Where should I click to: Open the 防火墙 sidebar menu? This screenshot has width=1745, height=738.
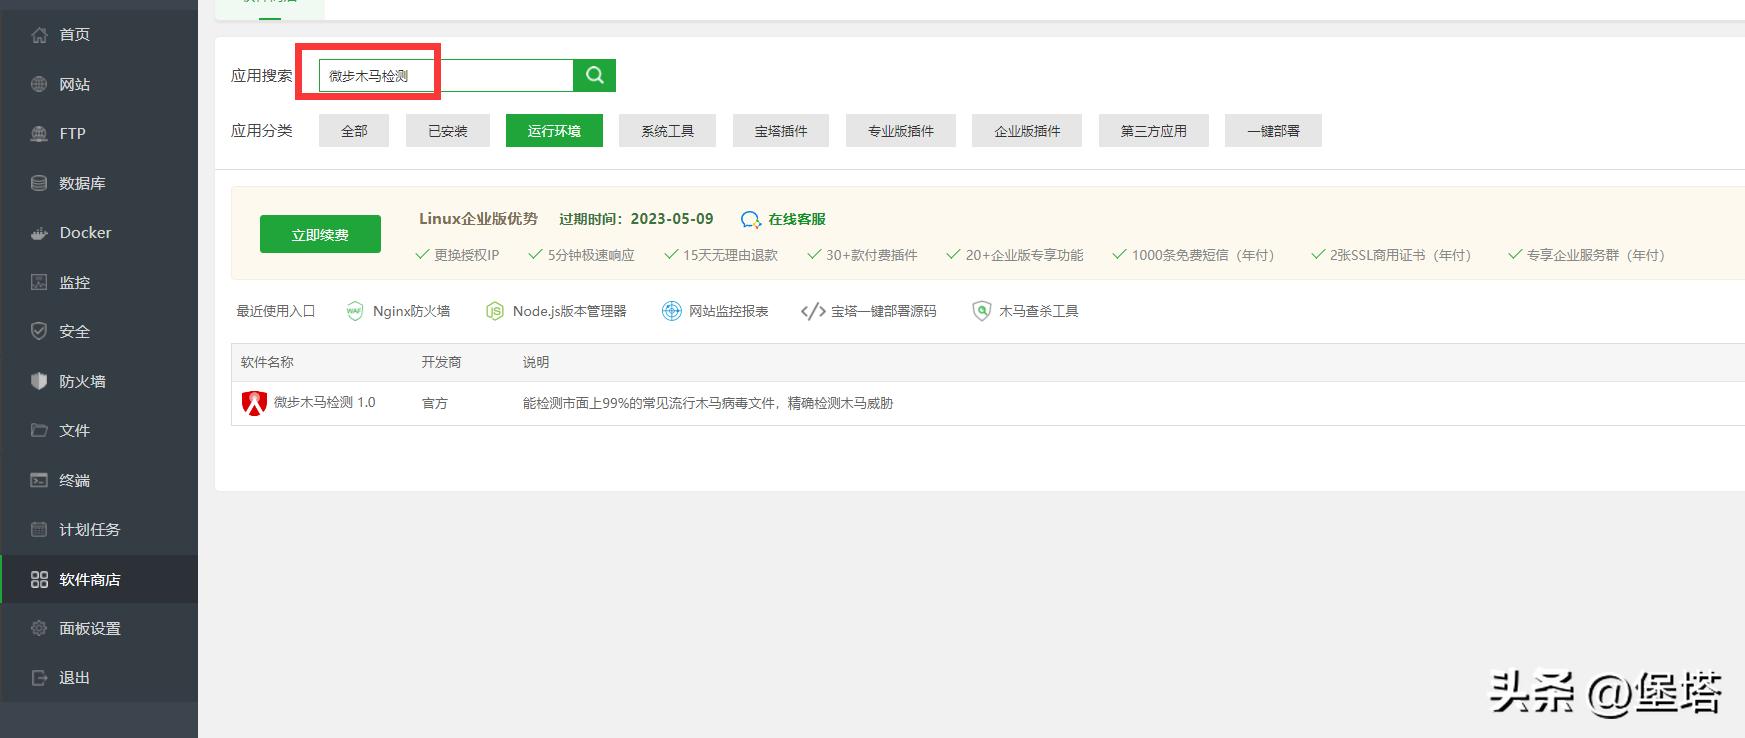[99, 381]
